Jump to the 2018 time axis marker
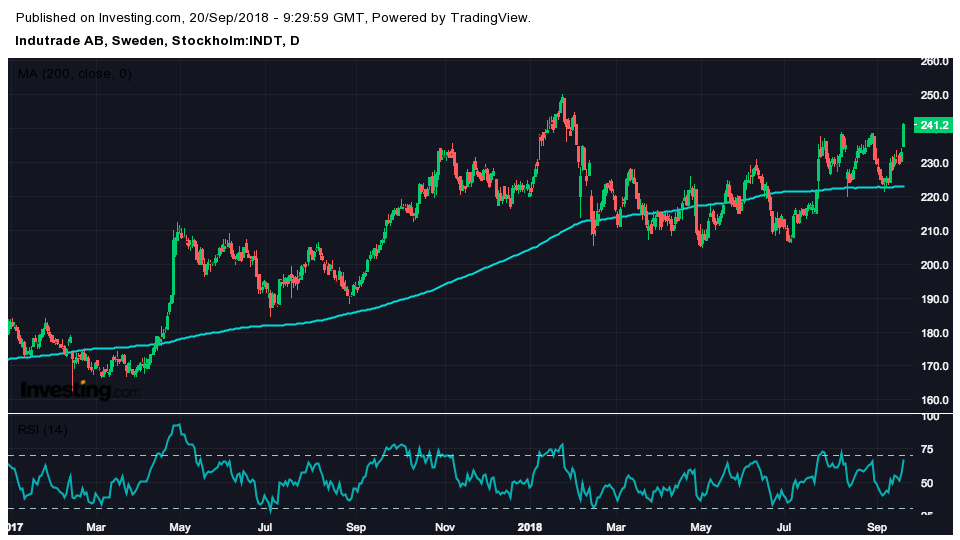960x540 pixels. [x=531, y=526]
